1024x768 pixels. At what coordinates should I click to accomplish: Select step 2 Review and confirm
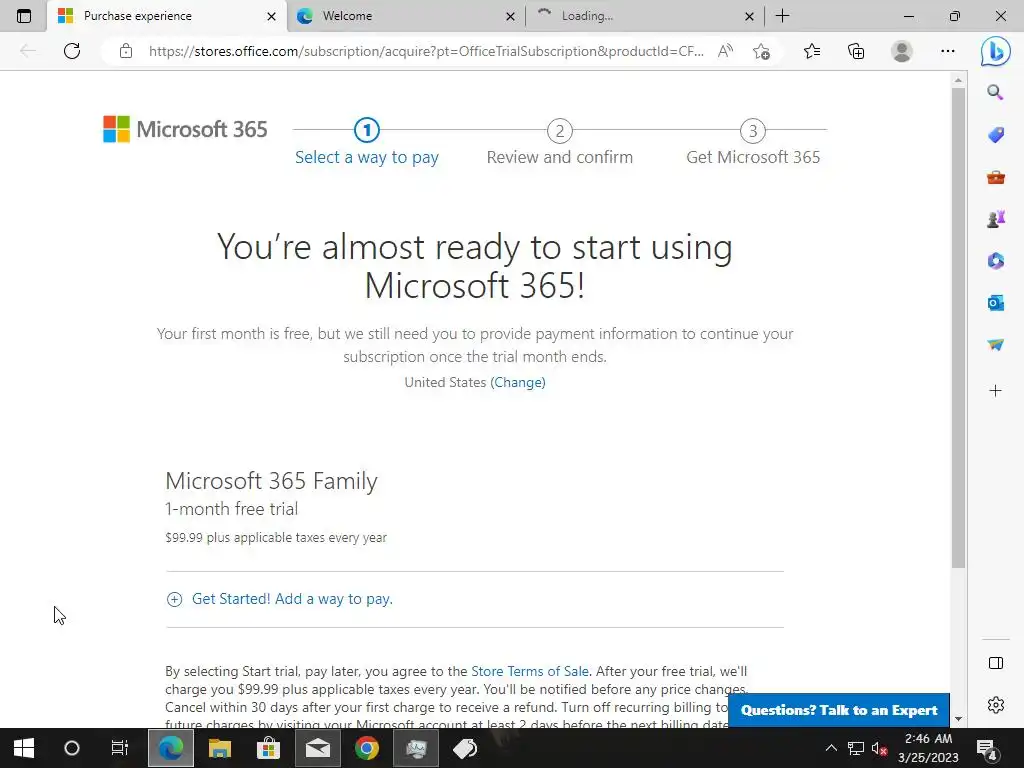[x=560, y=142]
